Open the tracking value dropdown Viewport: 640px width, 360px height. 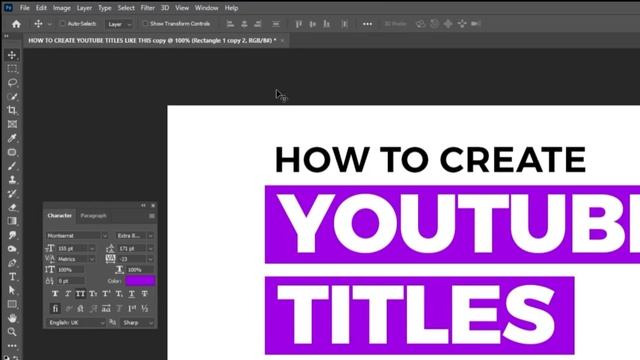pyautogui.click(x=151, y=259)
